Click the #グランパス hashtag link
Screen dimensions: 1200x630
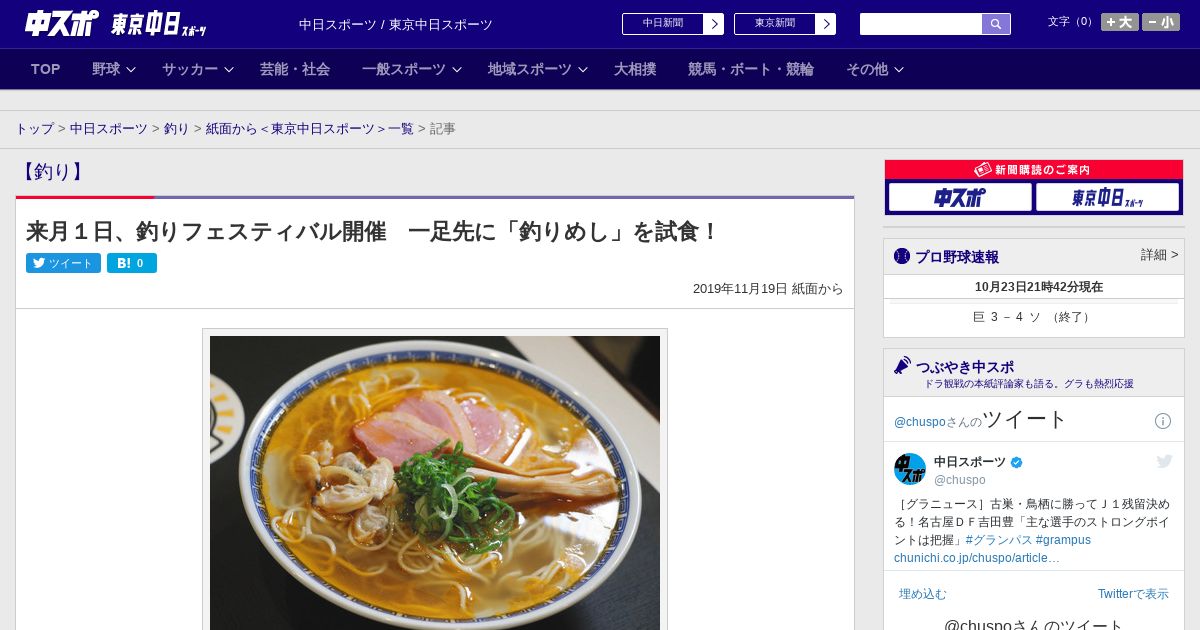coord(998,540)
